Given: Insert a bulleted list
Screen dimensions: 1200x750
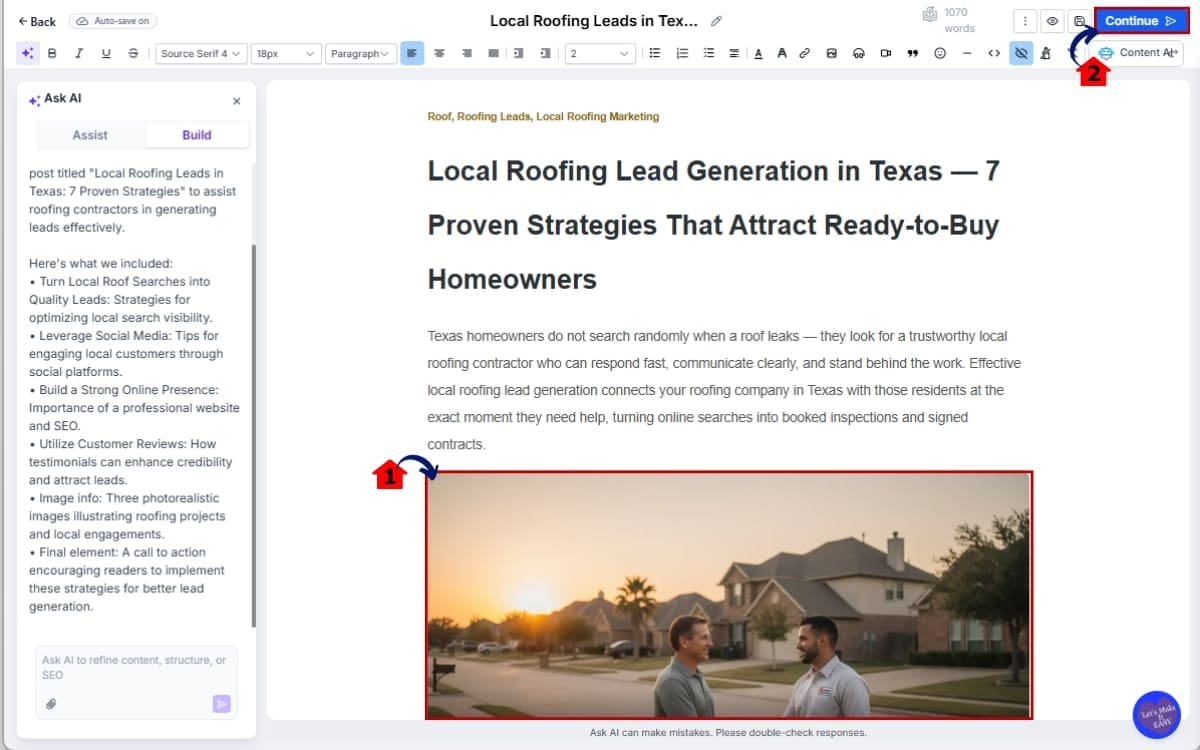Looking at the screenshot, I should pyautogui.click(x=655, y=53).
